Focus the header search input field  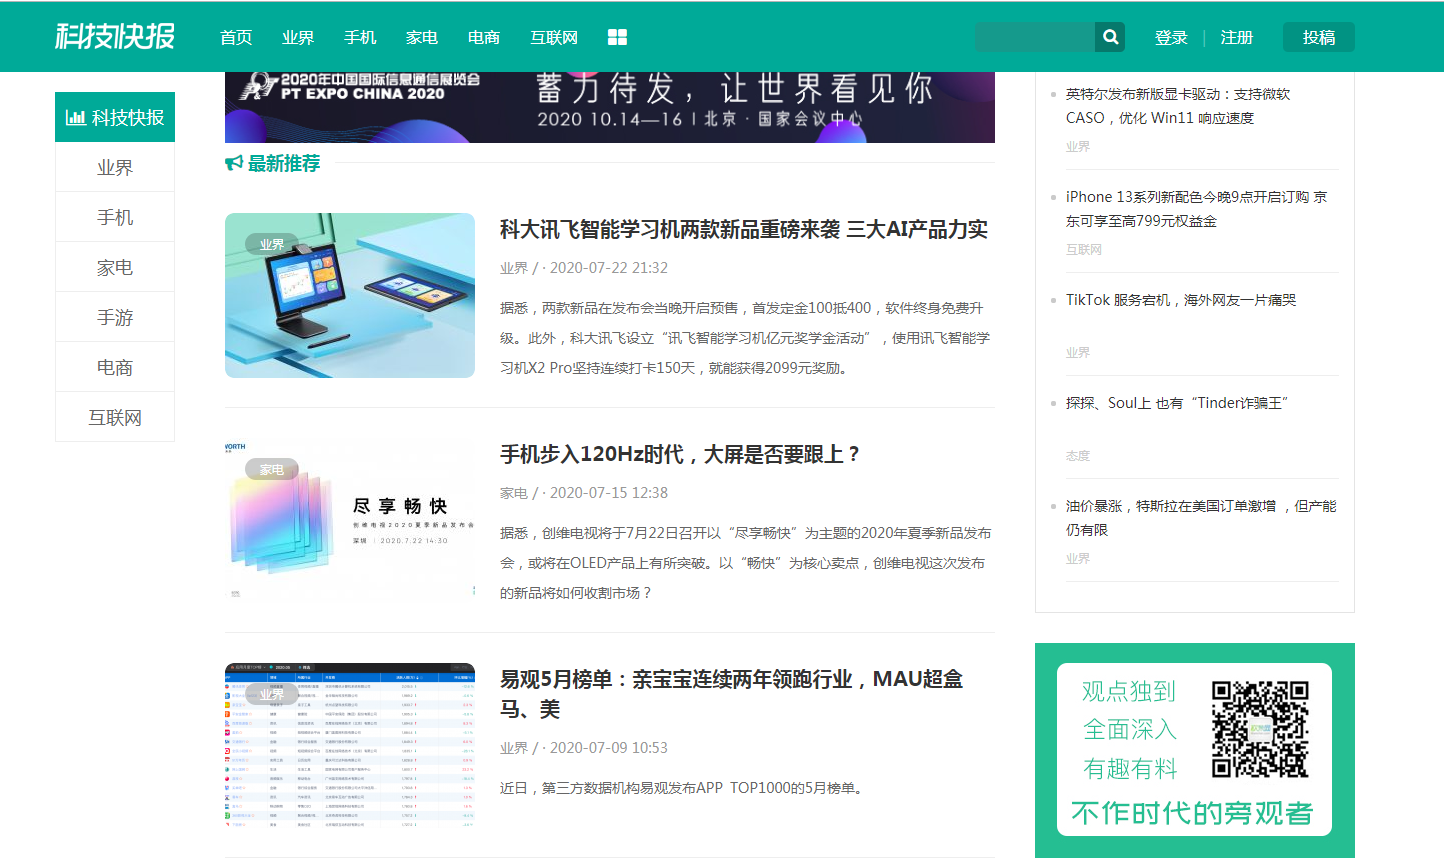(x=1035, y=37)
